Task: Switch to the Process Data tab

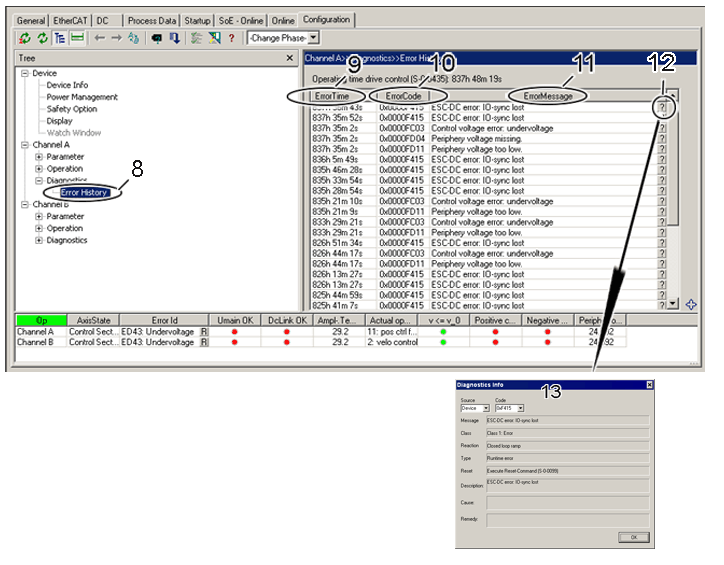Action: (x=153, y=20)
